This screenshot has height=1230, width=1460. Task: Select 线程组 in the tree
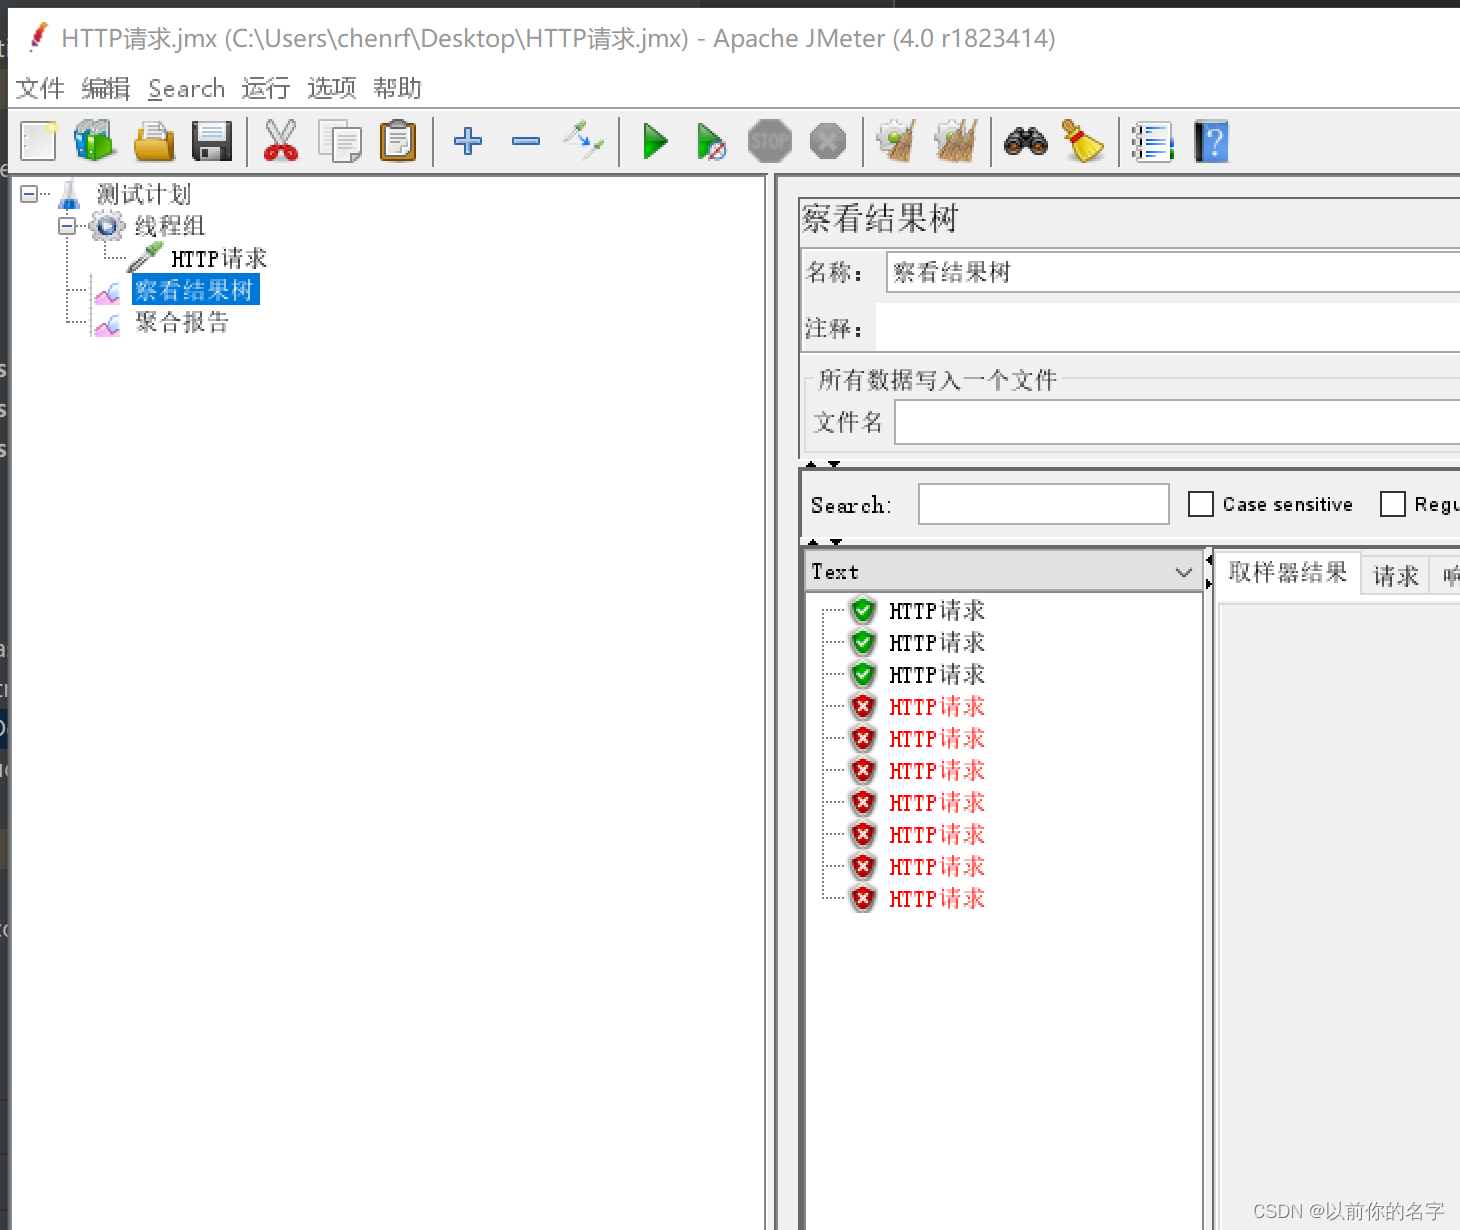click(x=170, y=226)
